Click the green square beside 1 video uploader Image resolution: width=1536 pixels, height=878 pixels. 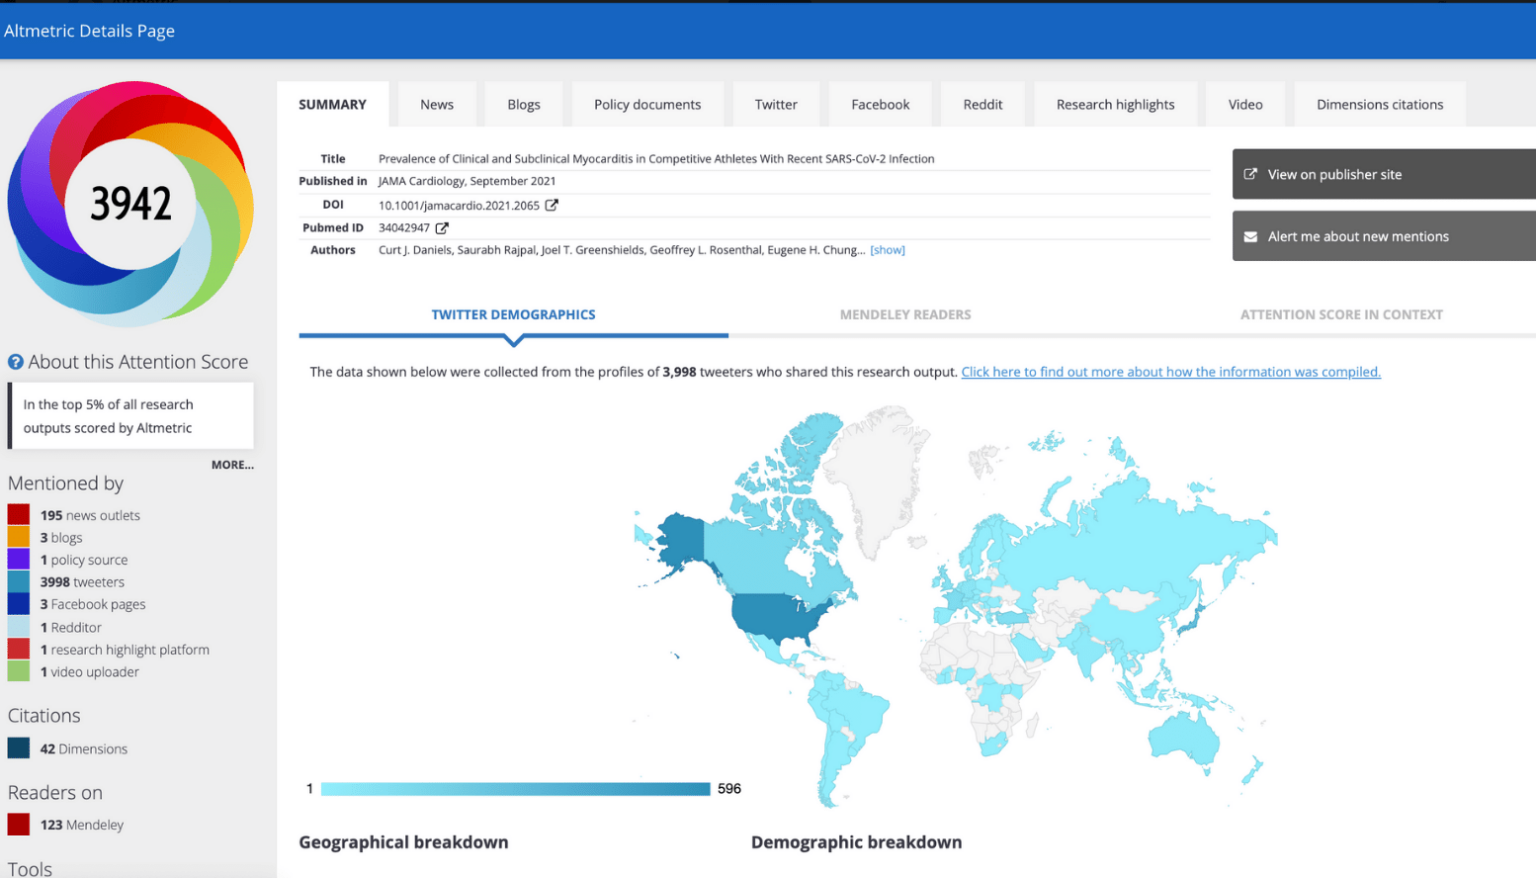16,671
